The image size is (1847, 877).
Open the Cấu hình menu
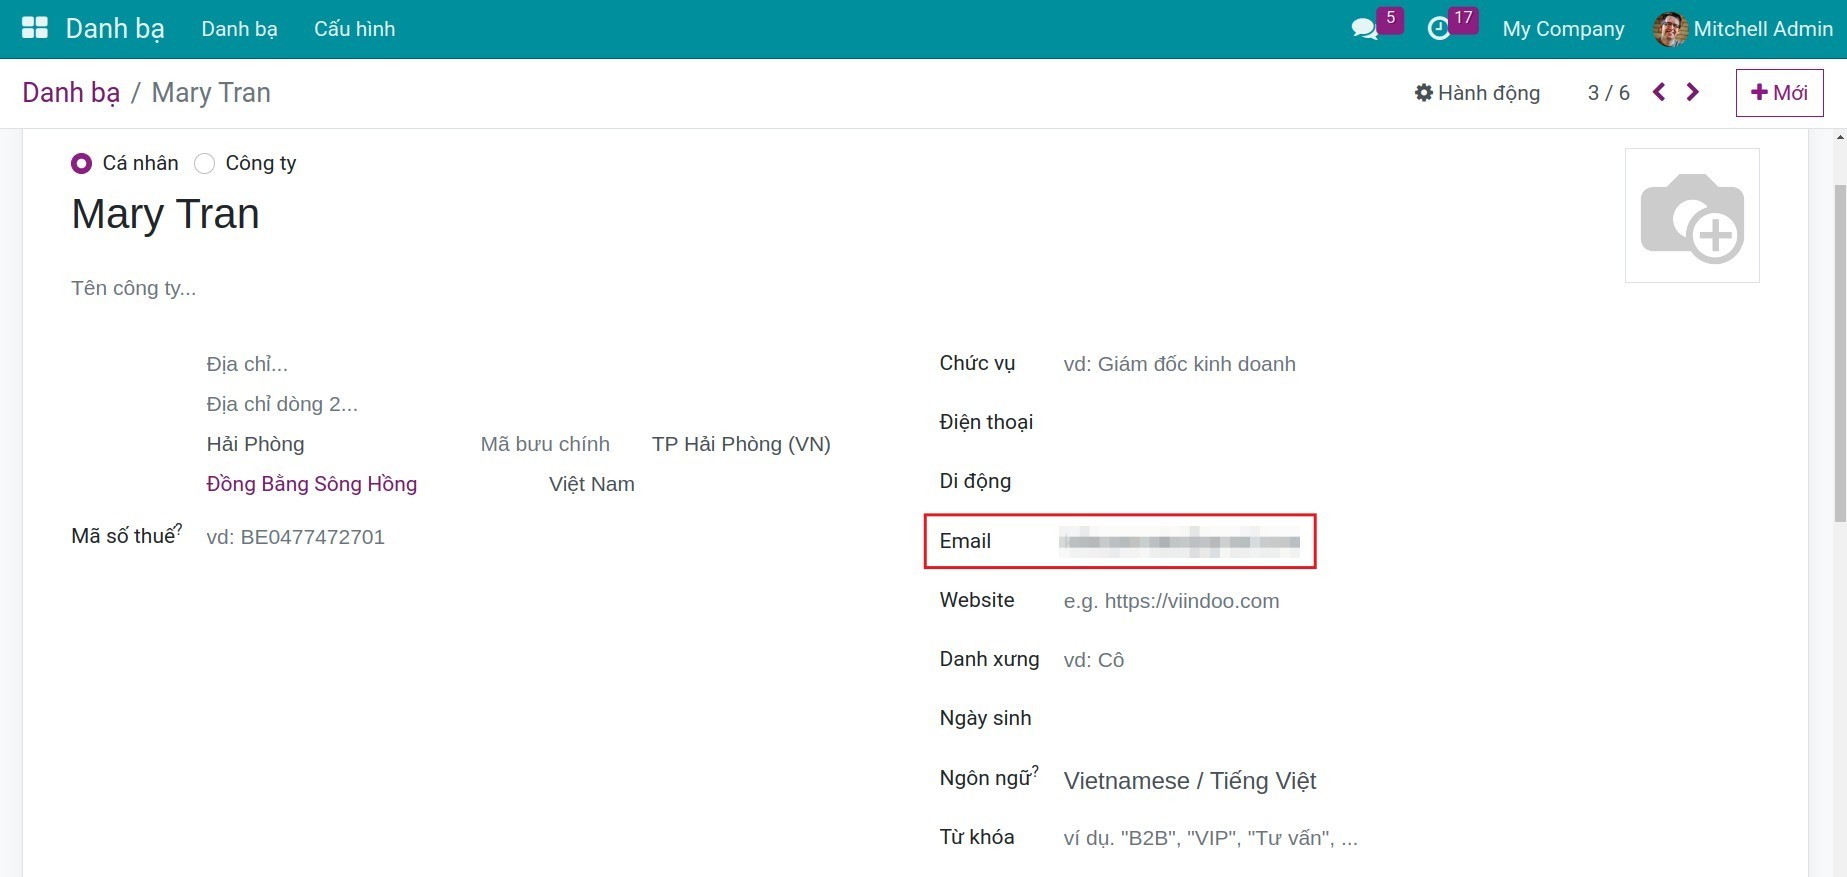point(354,29)
